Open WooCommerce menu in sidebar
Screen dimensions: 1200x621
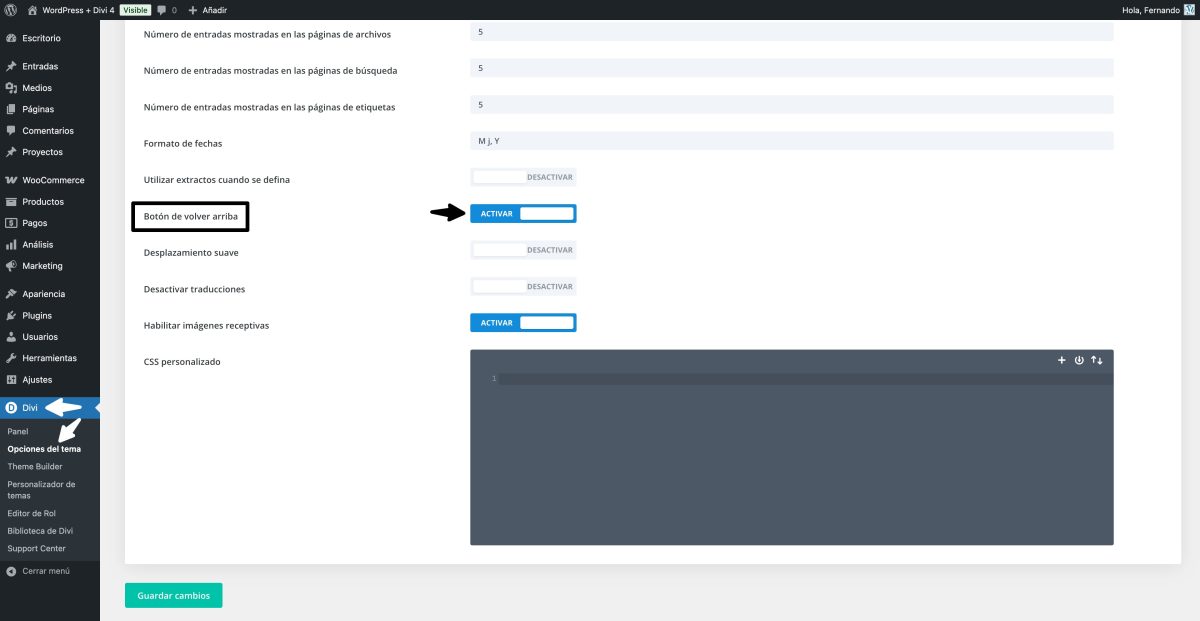point(53,180)
